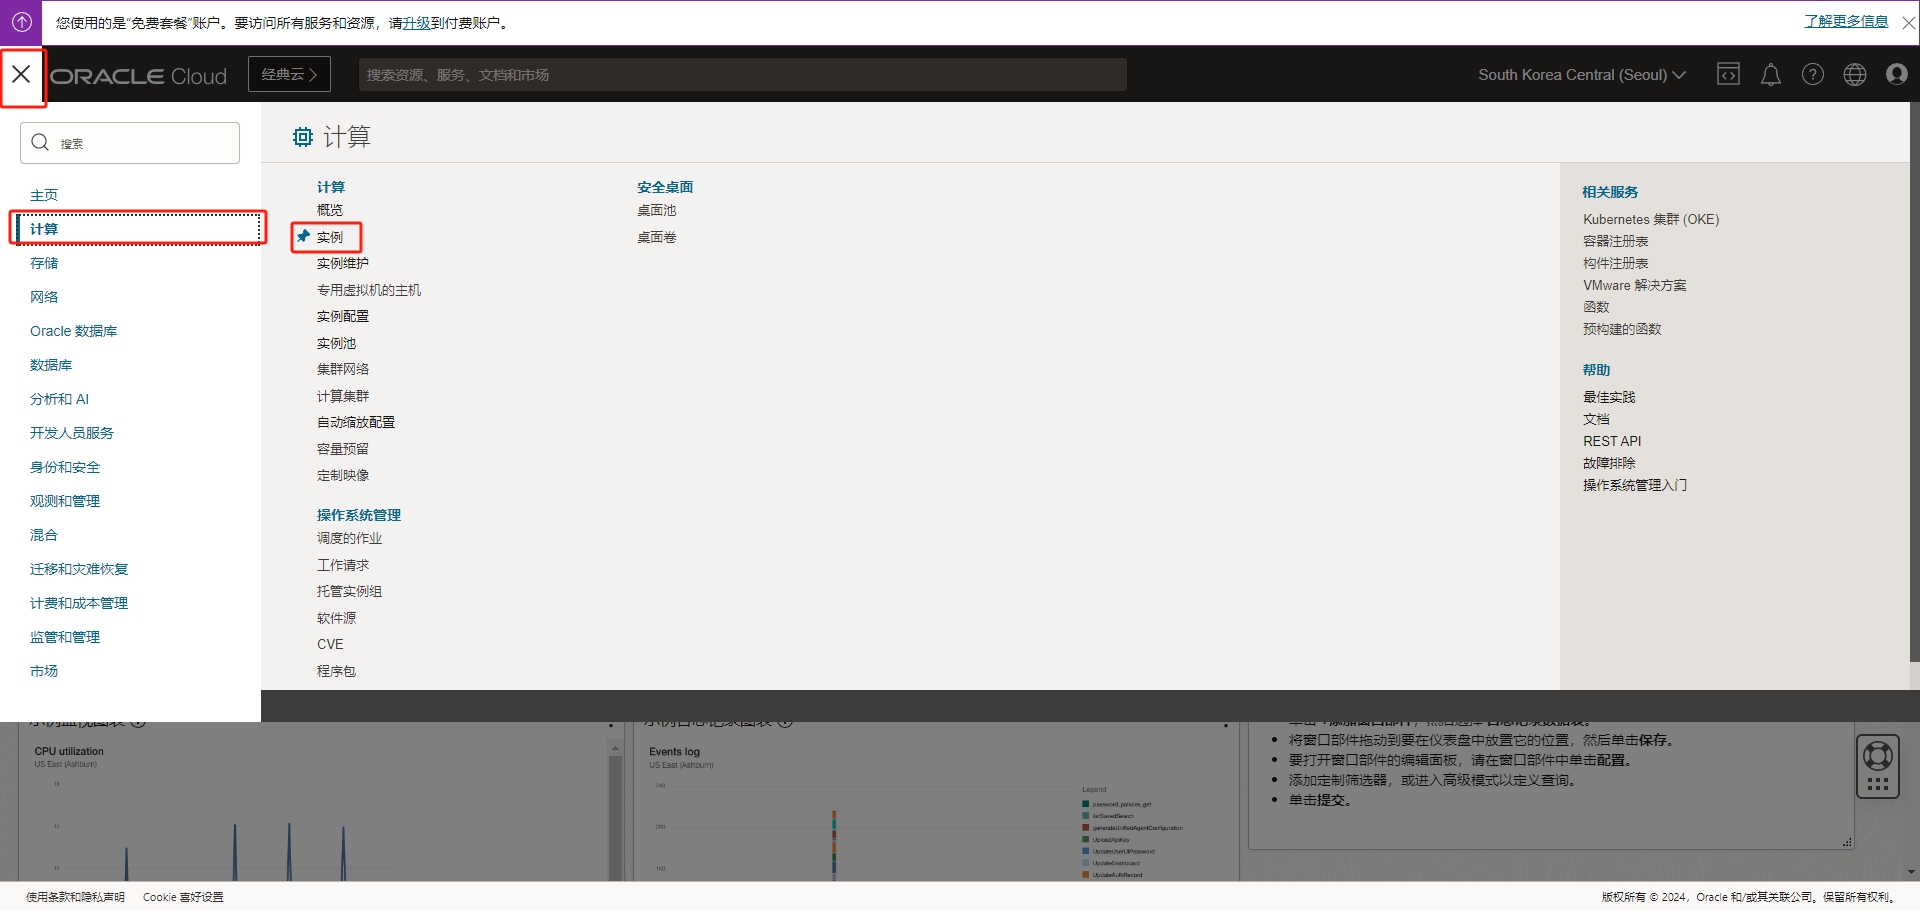1920x911 pixels.
Task: Open the 经典云 switcher button
Action: 289,74
